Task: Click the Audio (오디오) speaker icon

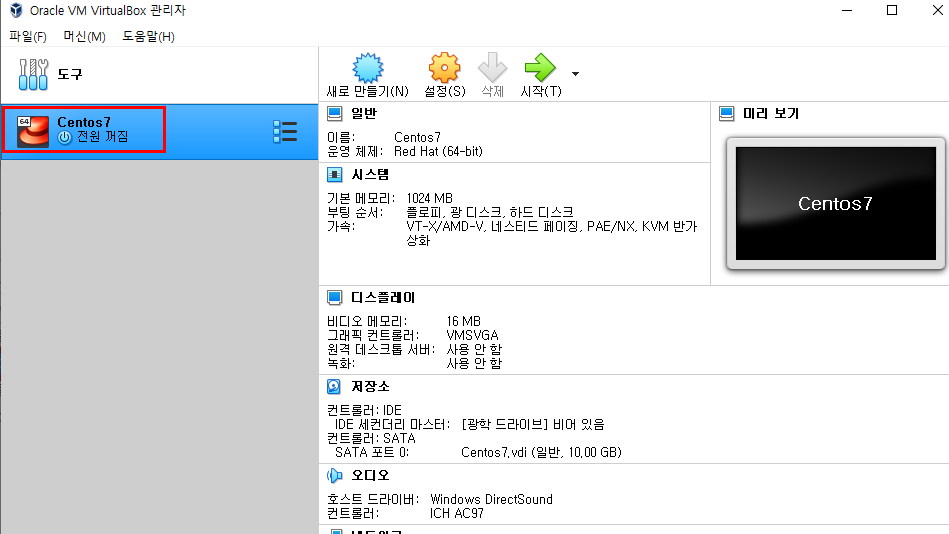Action: (x=335, y=476)
